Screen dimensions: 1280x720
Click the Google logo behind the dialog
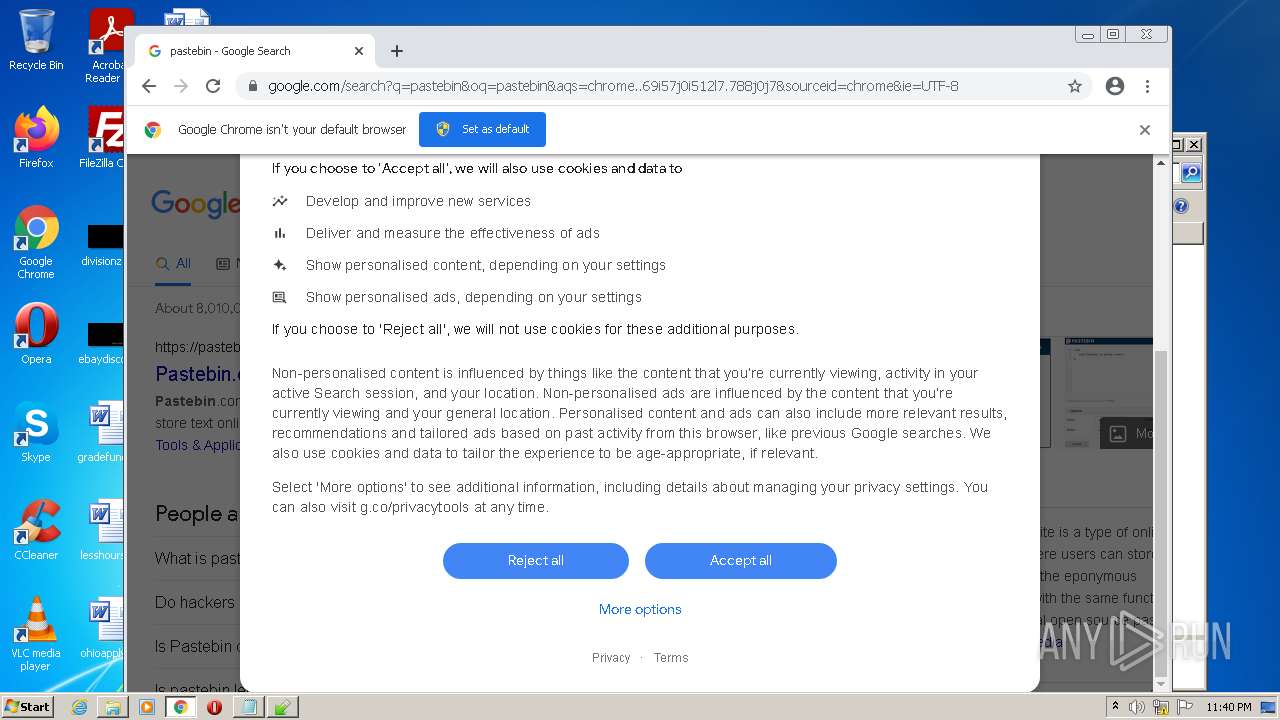(195, 204)
